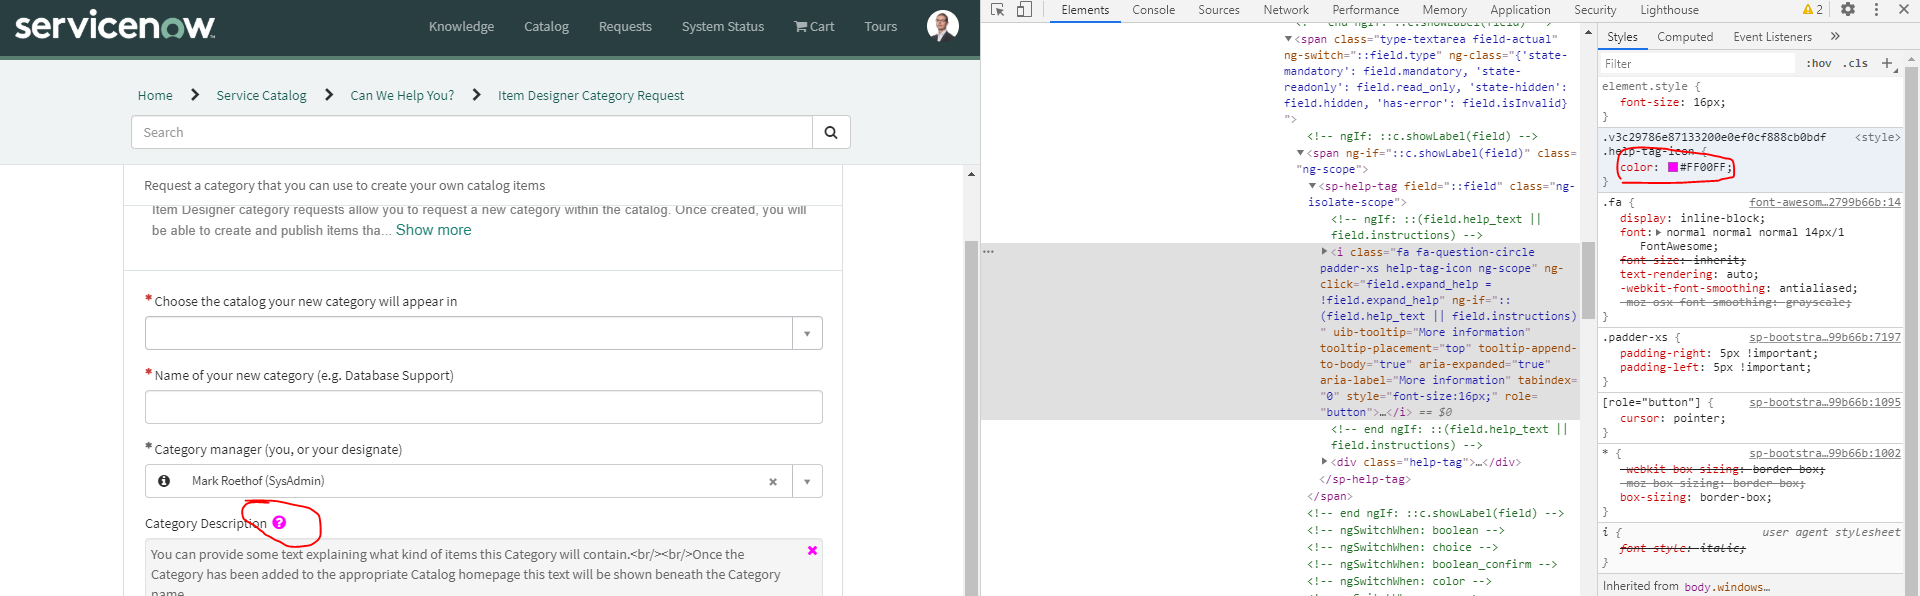Open the Tours menu

point(881,27)
